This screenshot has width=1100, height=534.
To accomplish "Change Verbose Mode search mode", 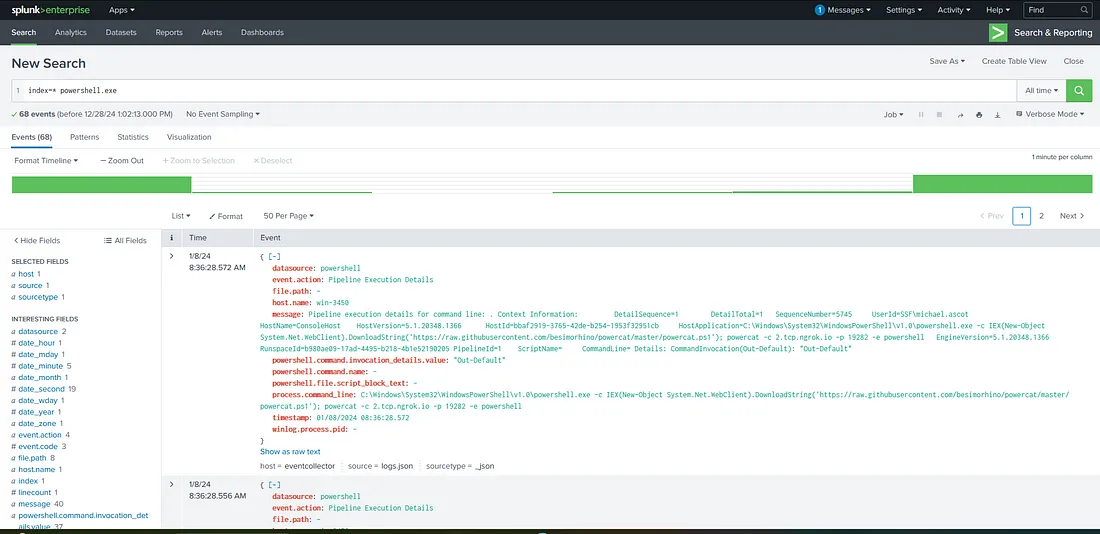I will pyautogui.click(x=1050, y=114).
